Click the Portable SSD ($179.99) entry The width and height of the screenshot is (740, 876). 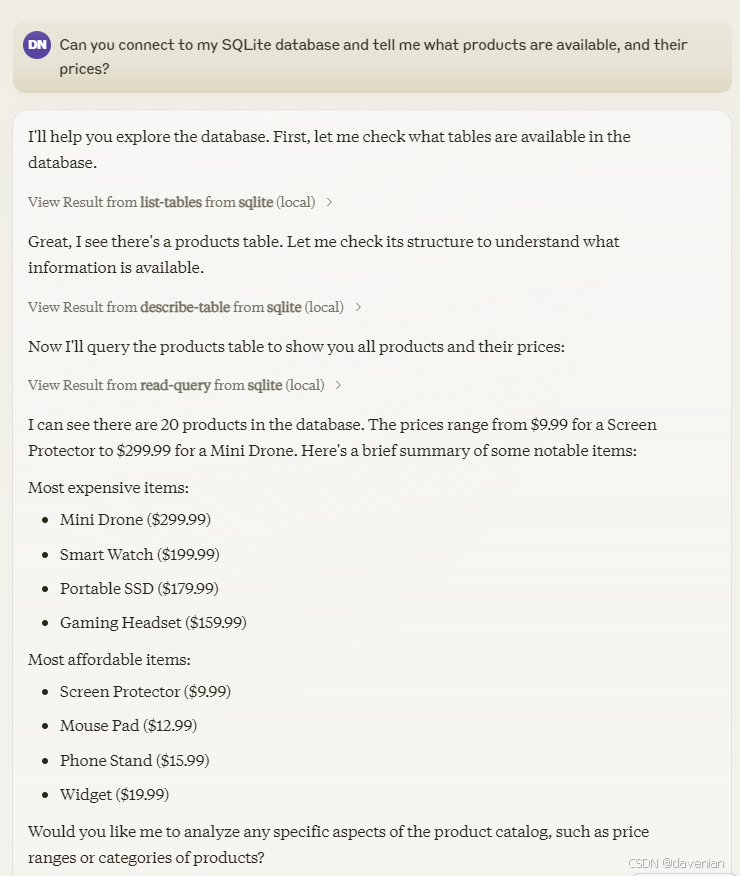coord(139,588)
